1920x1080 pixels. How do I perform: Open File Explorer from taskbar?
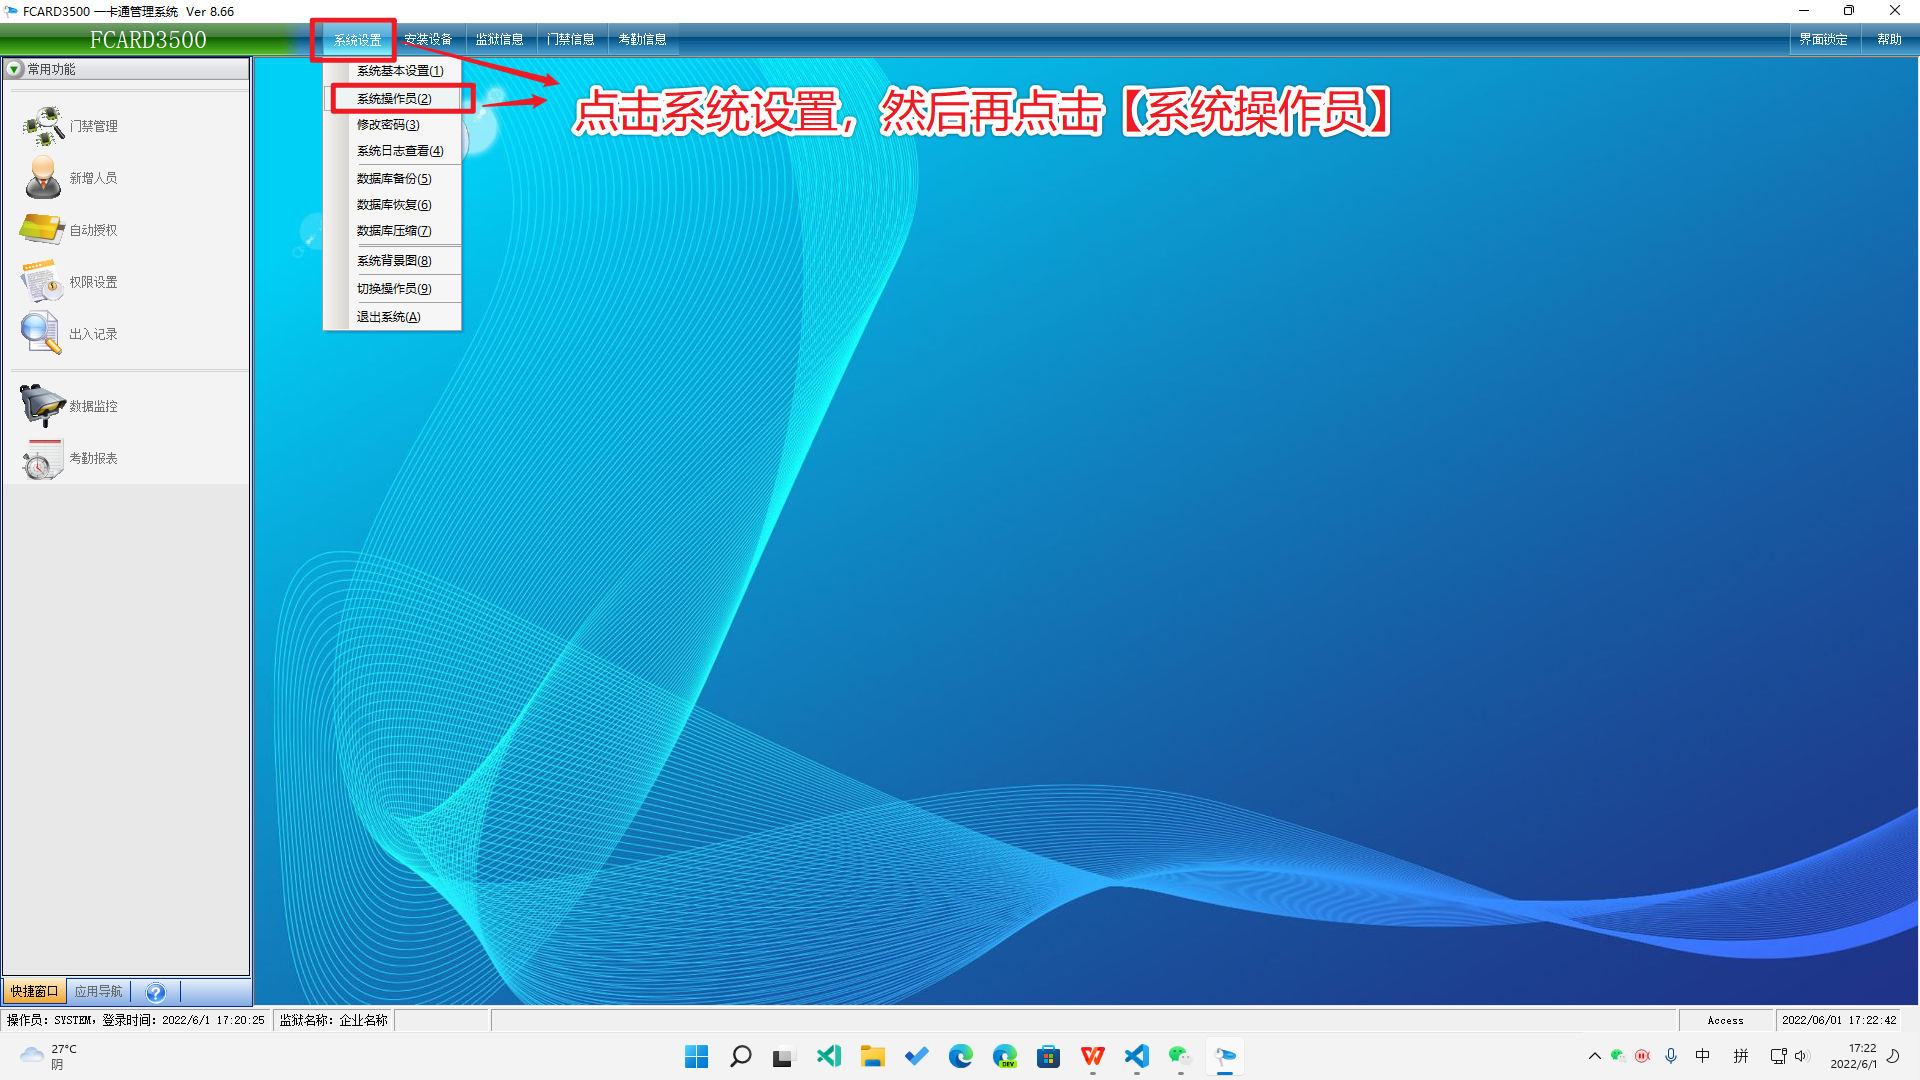873,1056
